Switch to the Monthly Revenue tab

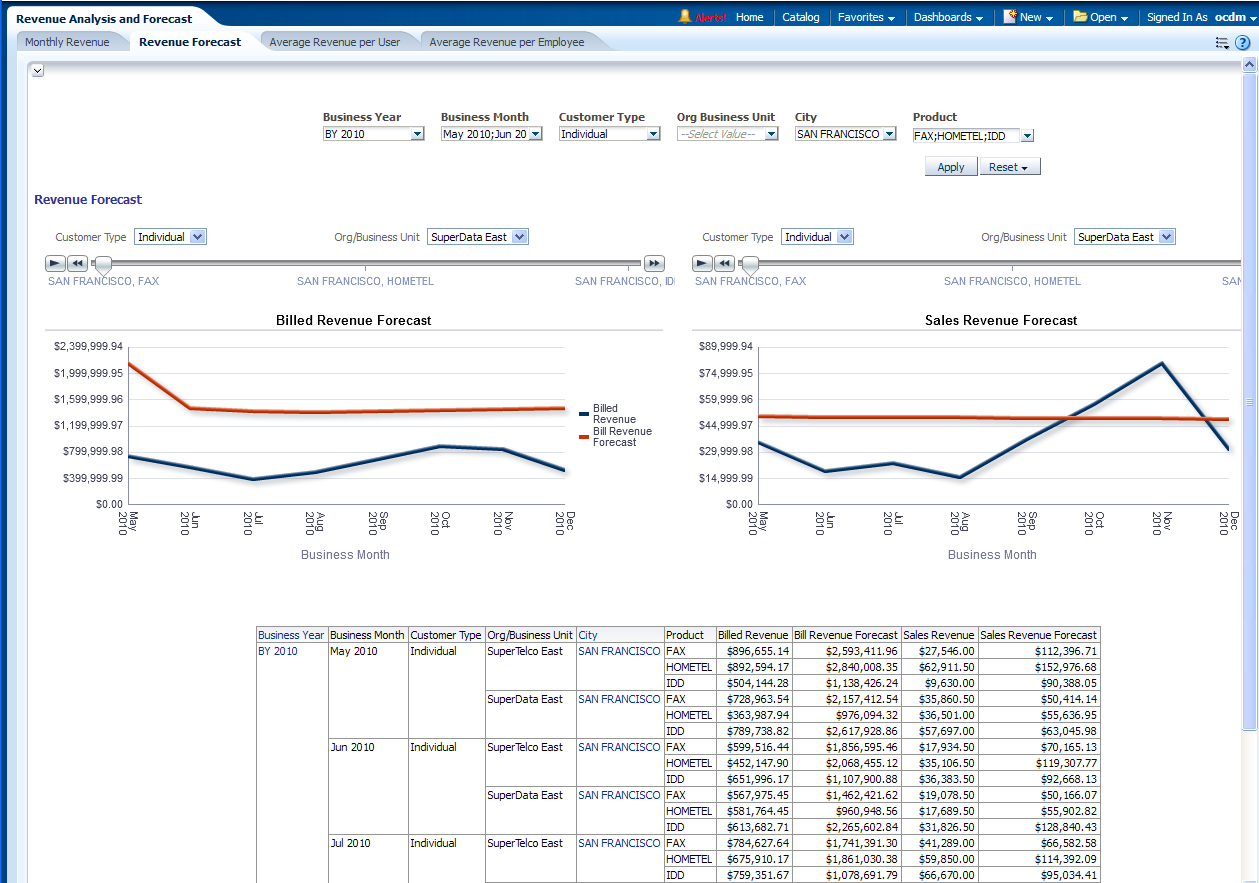click(x=67, y=42)
